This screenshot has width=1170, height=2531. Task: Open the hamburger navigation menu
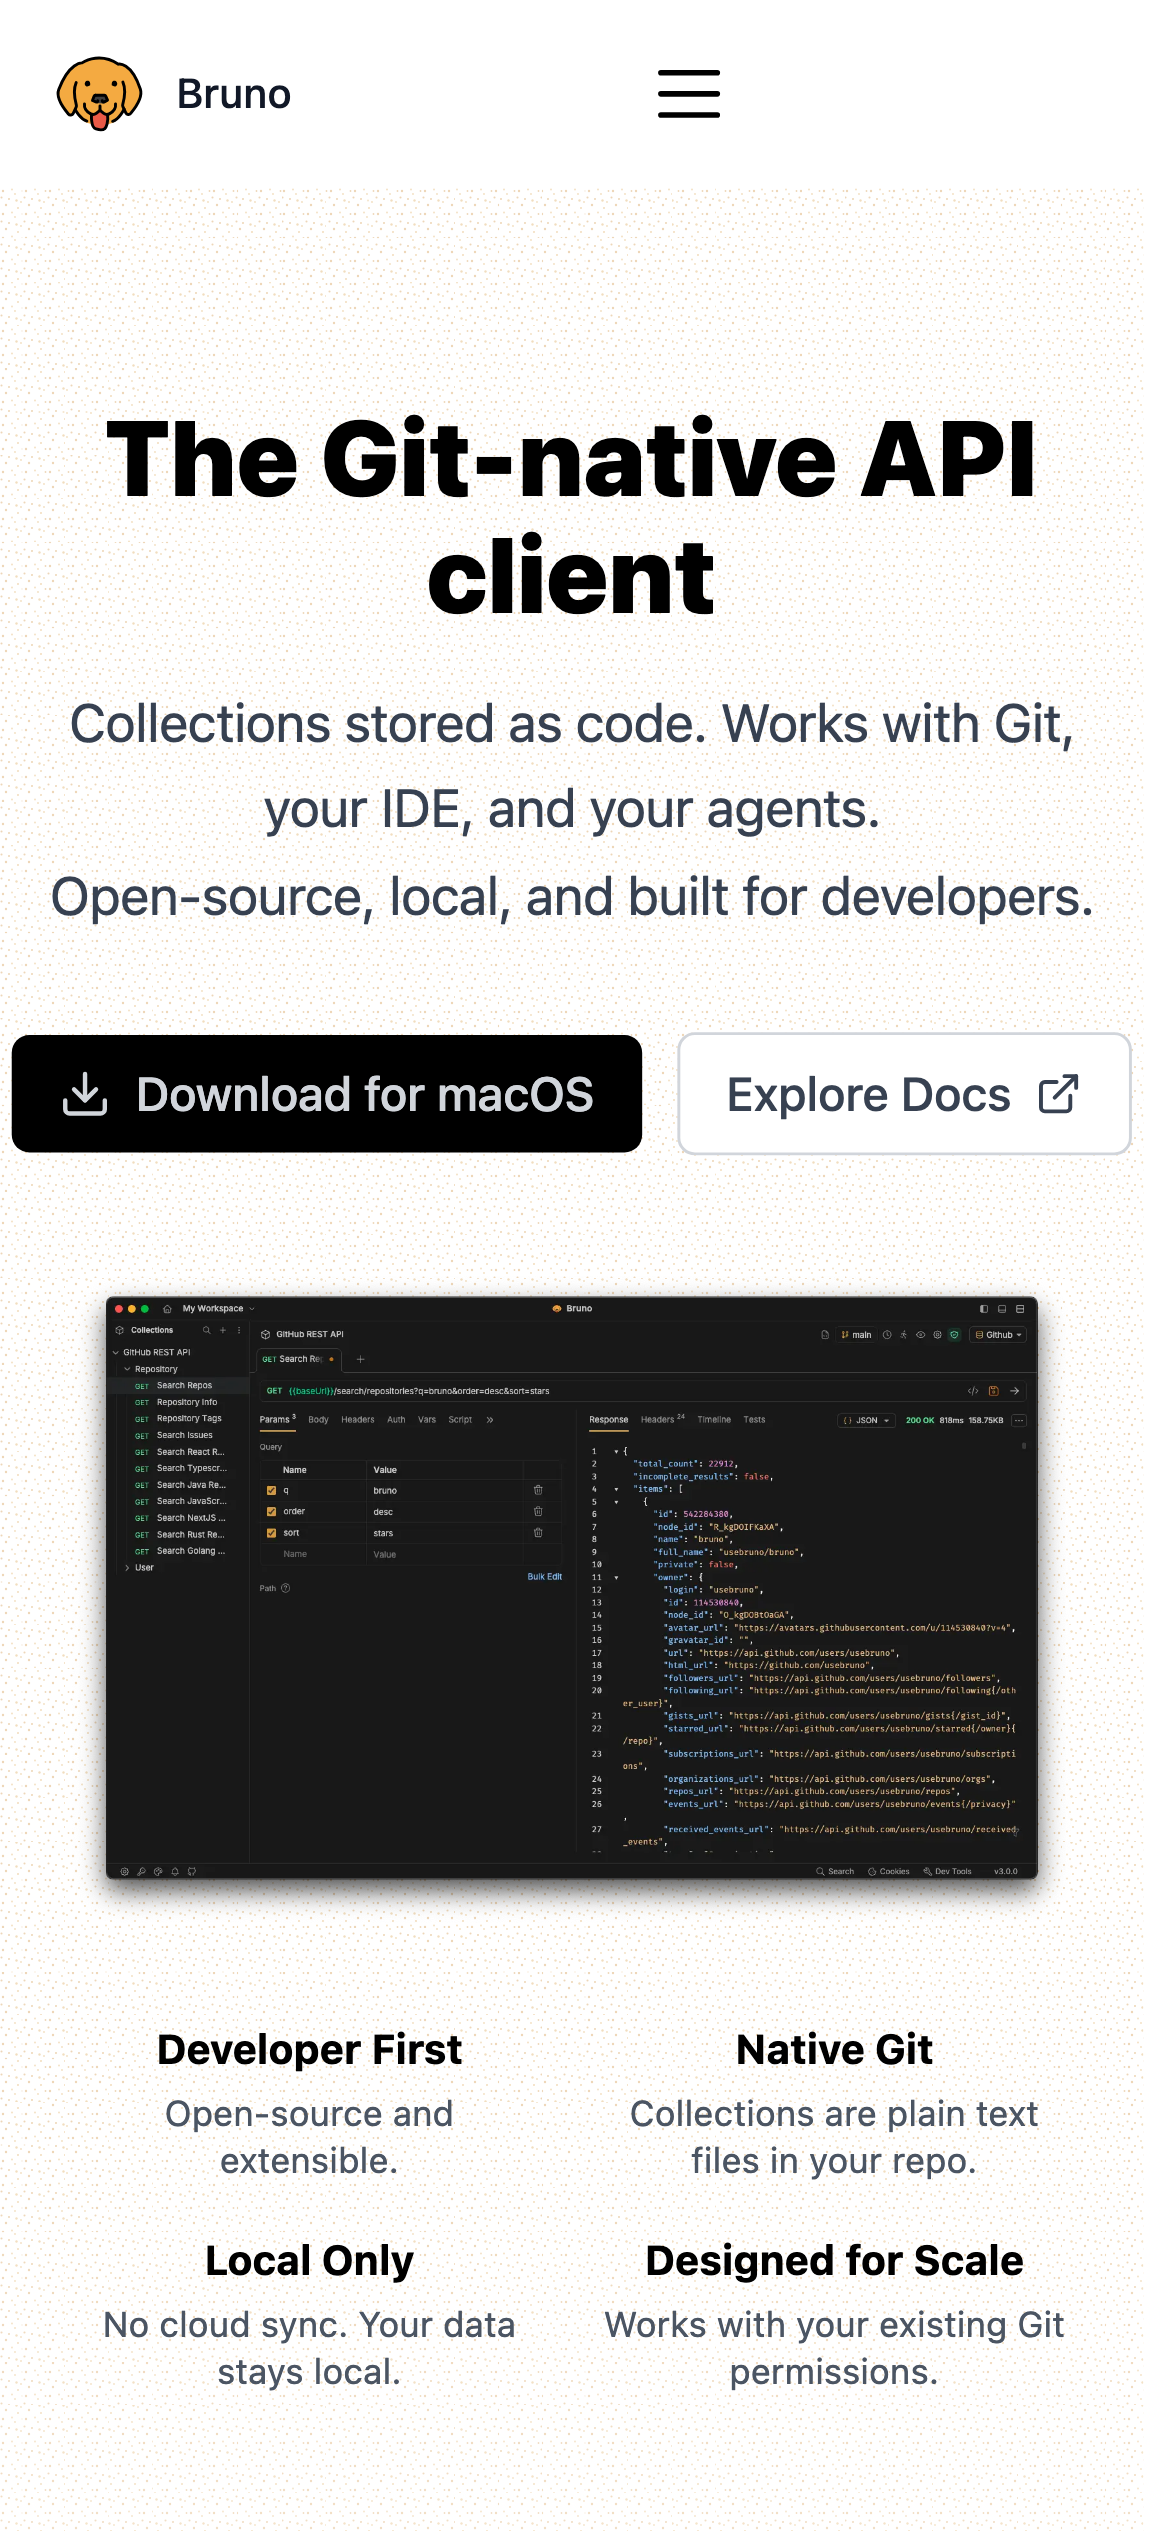tap(688, 94)
